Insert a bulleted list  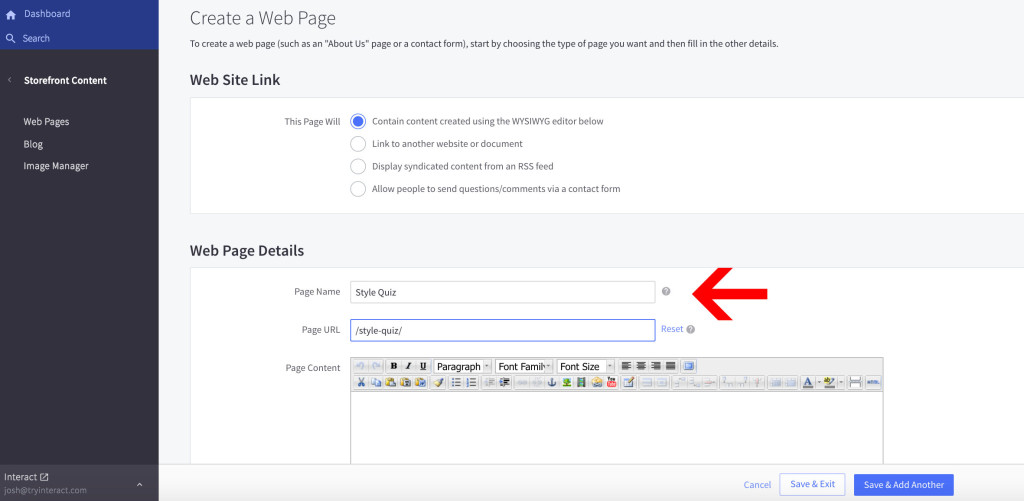point(456,383)
